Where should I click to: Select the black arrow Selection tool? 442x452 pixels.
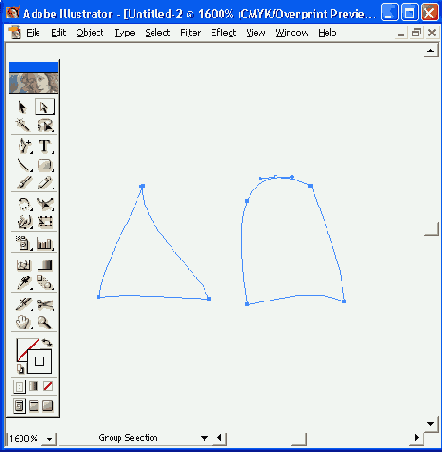tap(22, 107)
